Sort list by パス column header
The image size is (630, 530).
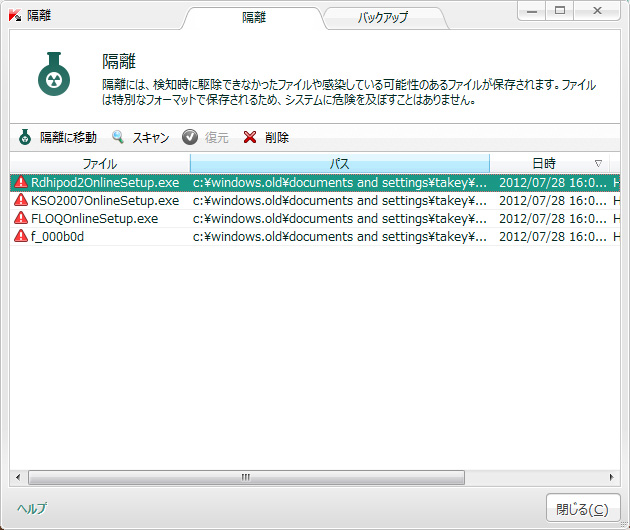(x=339, y=163)
